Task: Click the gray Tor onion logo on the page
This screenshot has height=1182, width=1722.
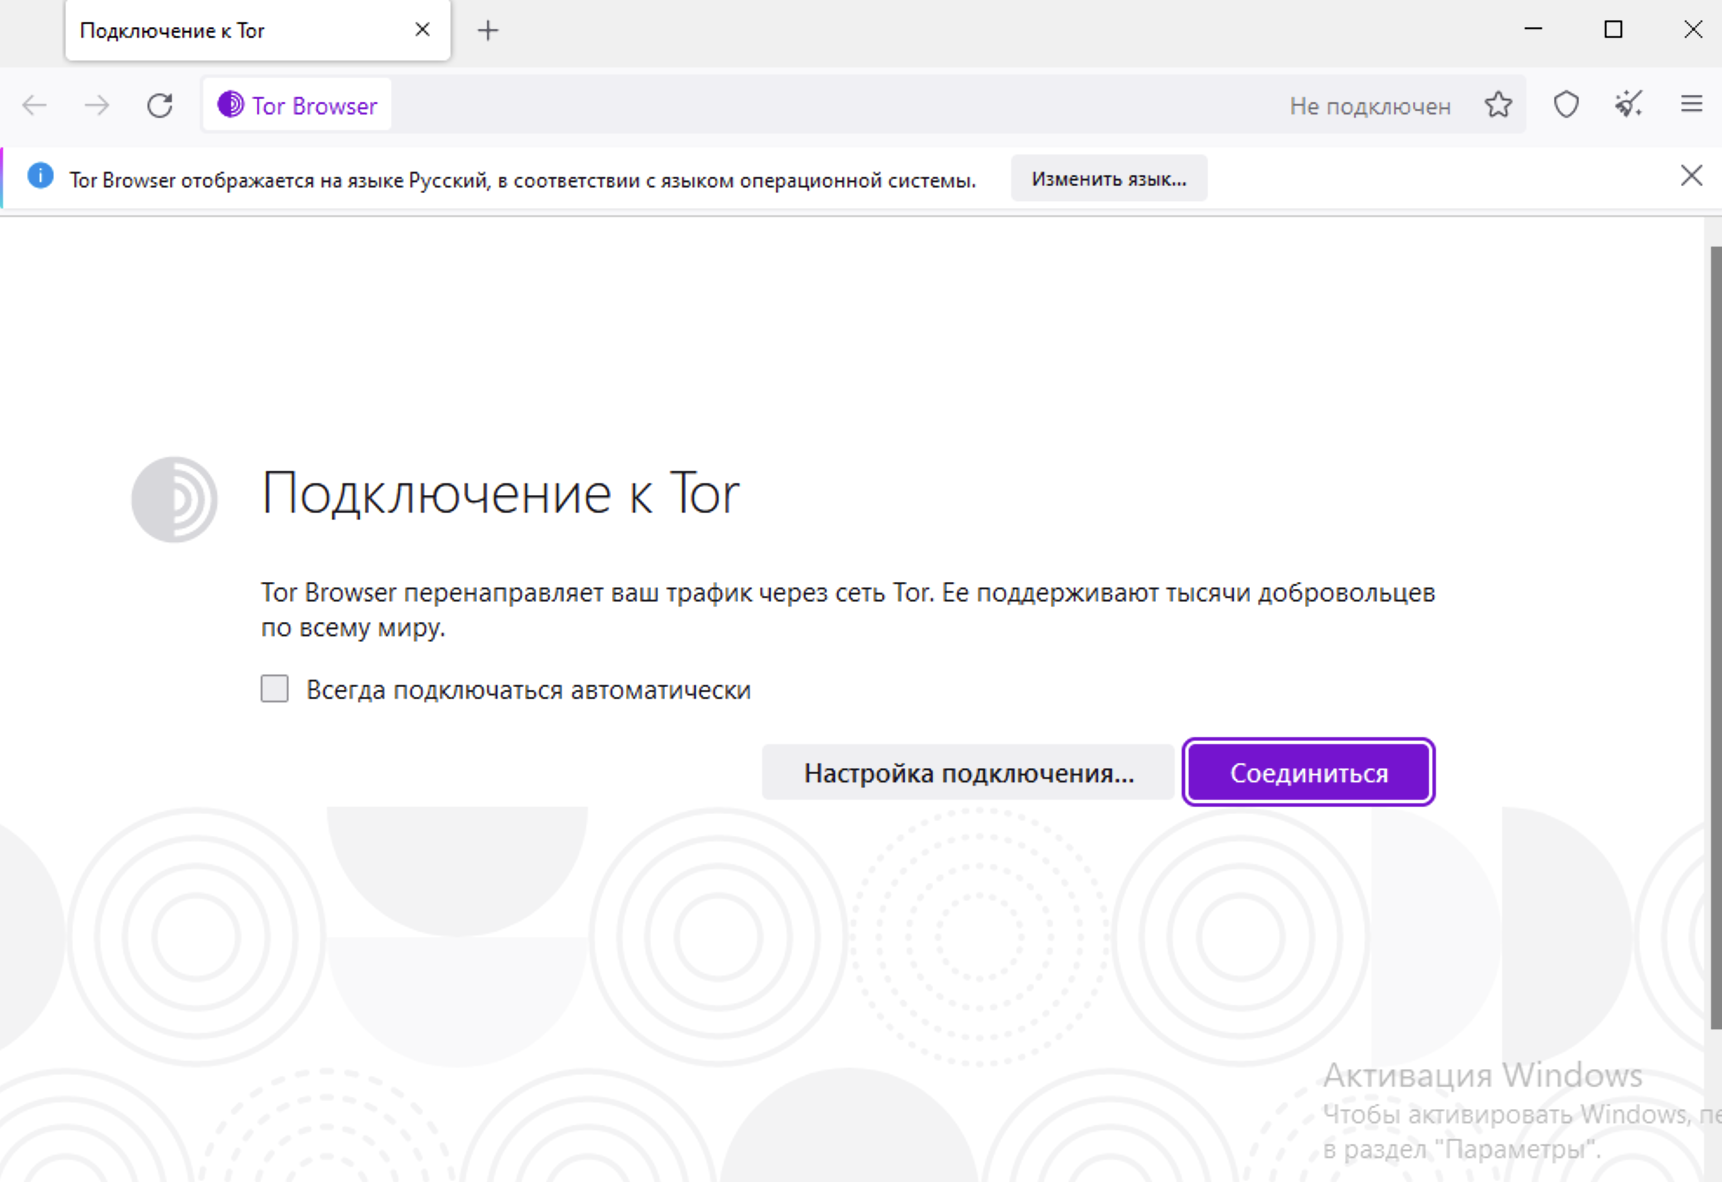Action: (x=174, y=499)
